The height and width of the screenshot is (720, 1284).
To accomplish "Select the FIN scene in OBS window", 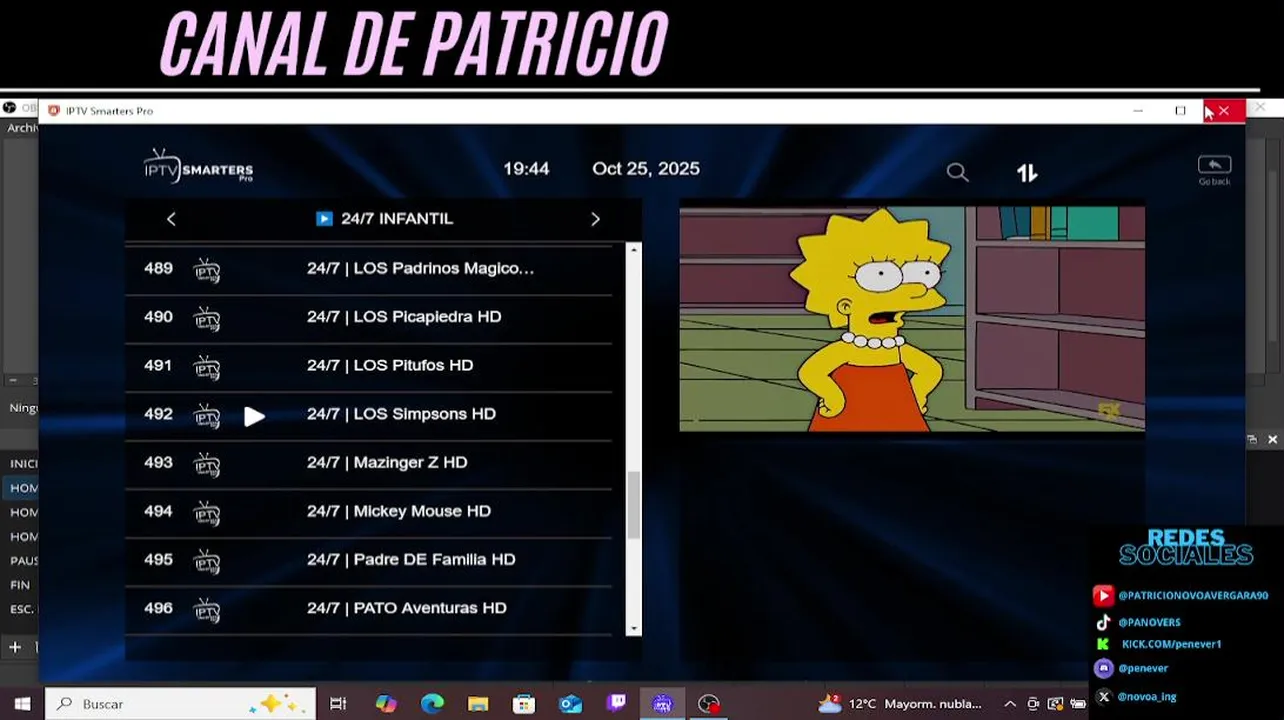I will (x=20, y=585).
